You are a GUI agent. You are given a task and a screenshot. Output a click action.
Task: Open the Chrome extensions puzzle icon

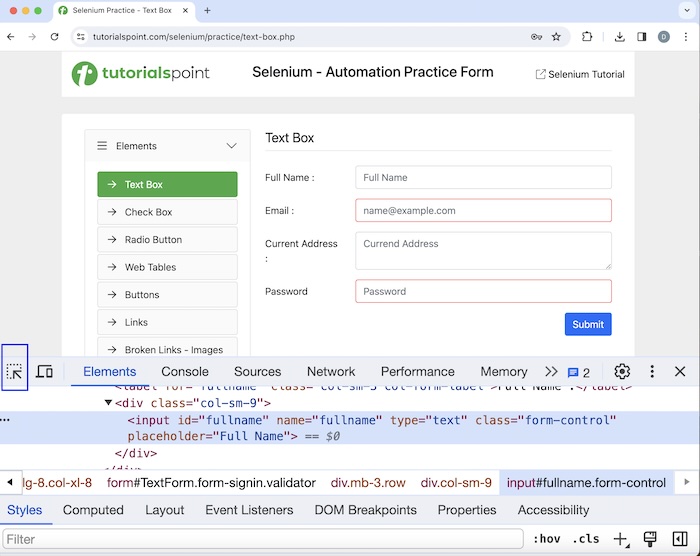click(x=587, y=37)
